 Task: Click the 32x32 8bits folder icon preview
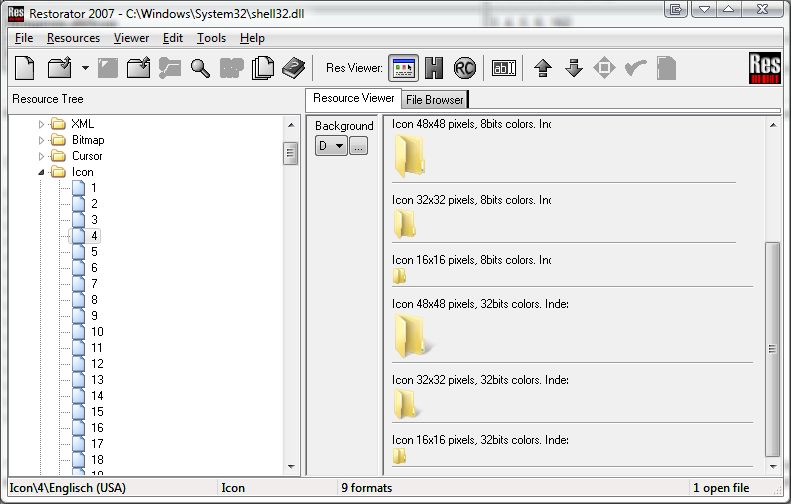(x=405, y=225)
